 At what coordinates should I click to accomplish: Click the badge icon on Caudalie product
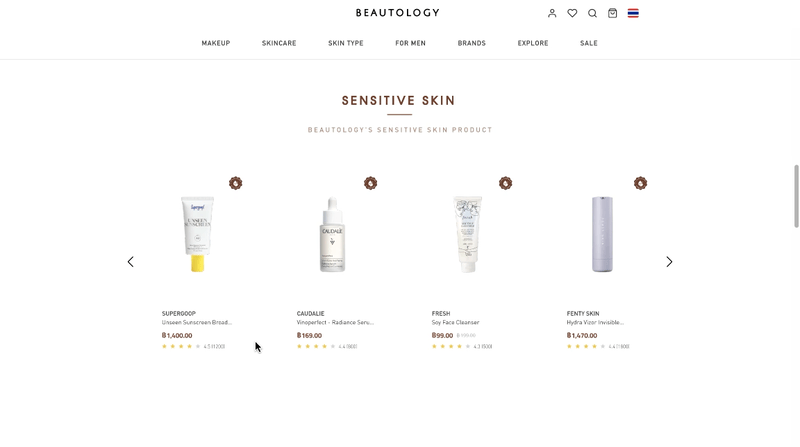(x=370, y=183)
